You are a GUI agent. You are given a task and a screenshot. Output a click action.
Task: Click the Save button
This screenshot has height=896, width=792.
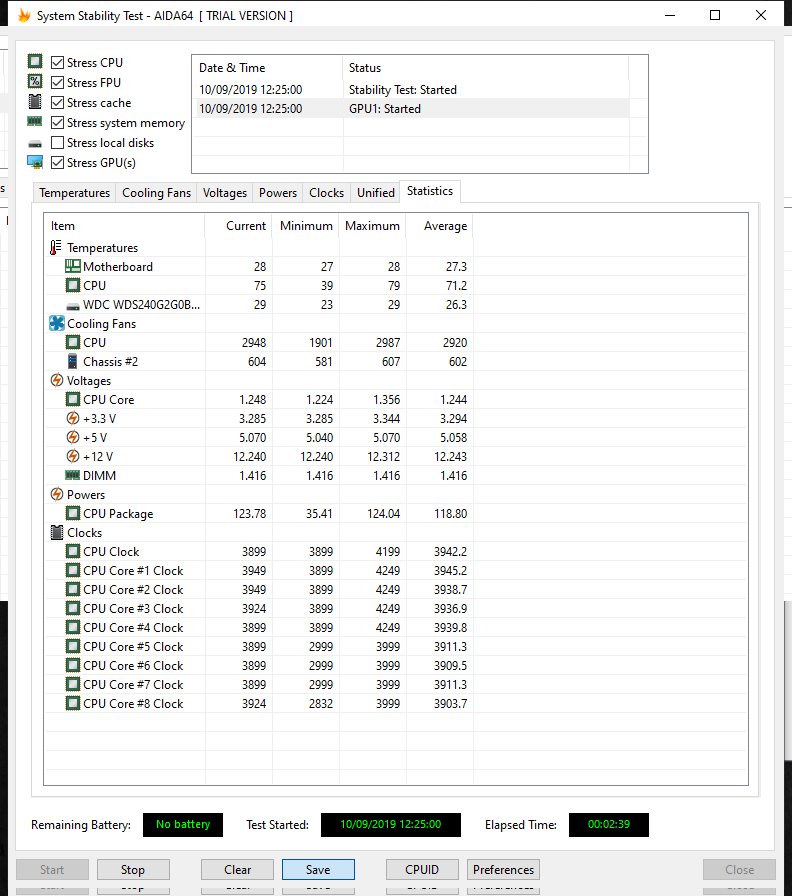pyautogui.click(x=318, y=870)
